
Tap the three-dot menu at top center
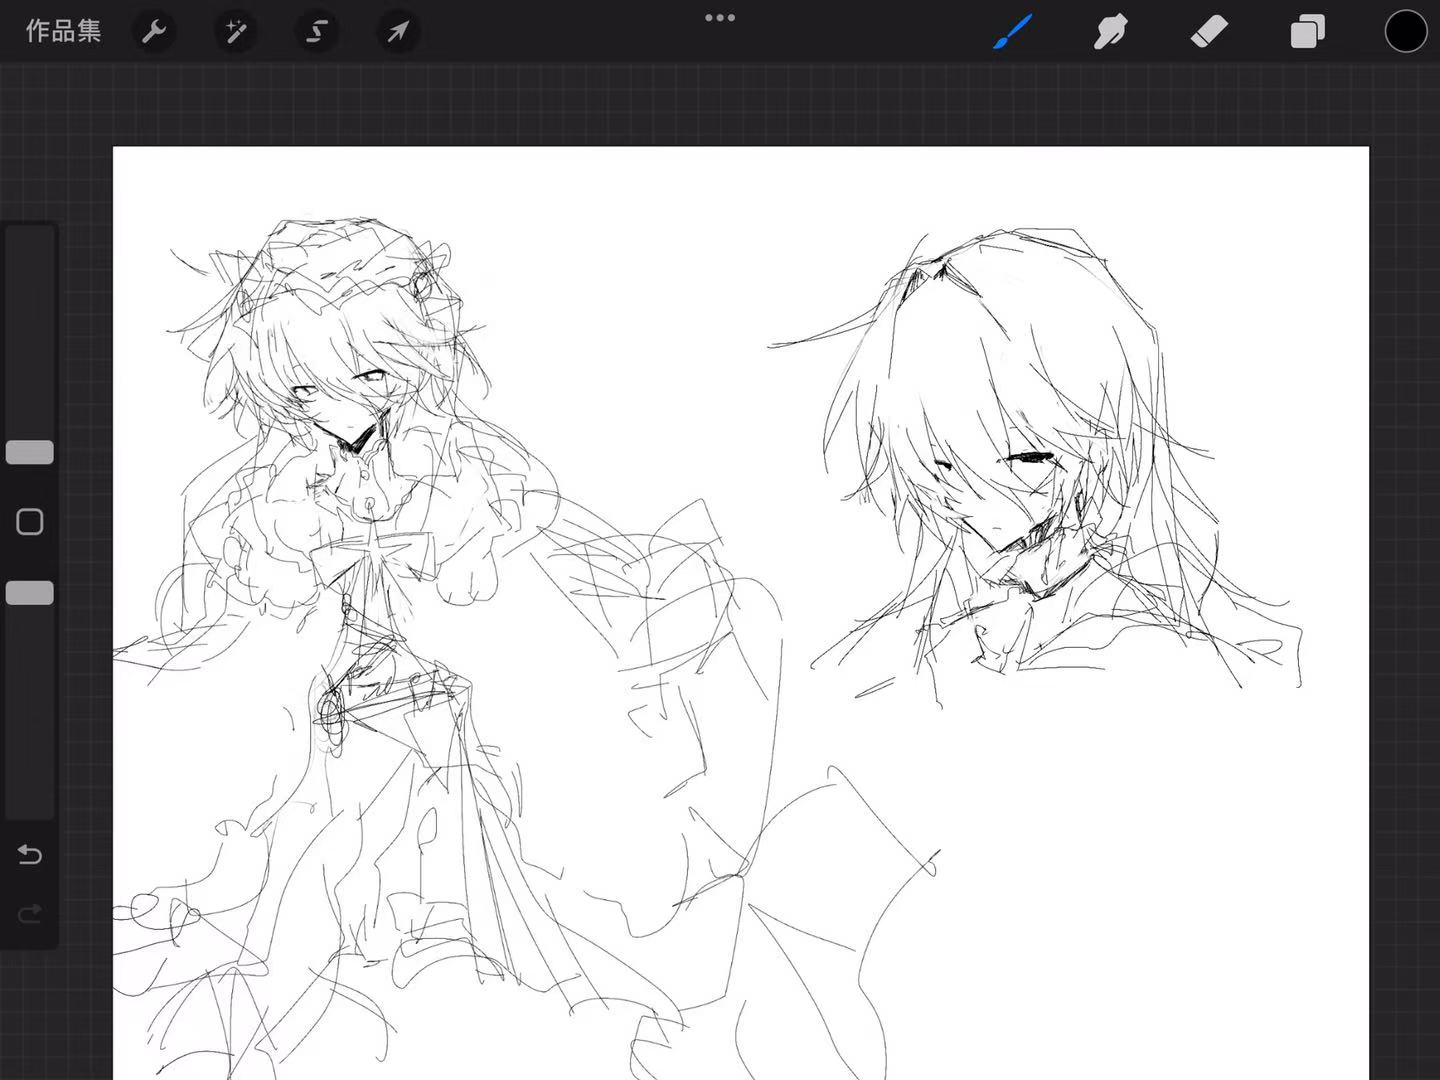(720, 18)
